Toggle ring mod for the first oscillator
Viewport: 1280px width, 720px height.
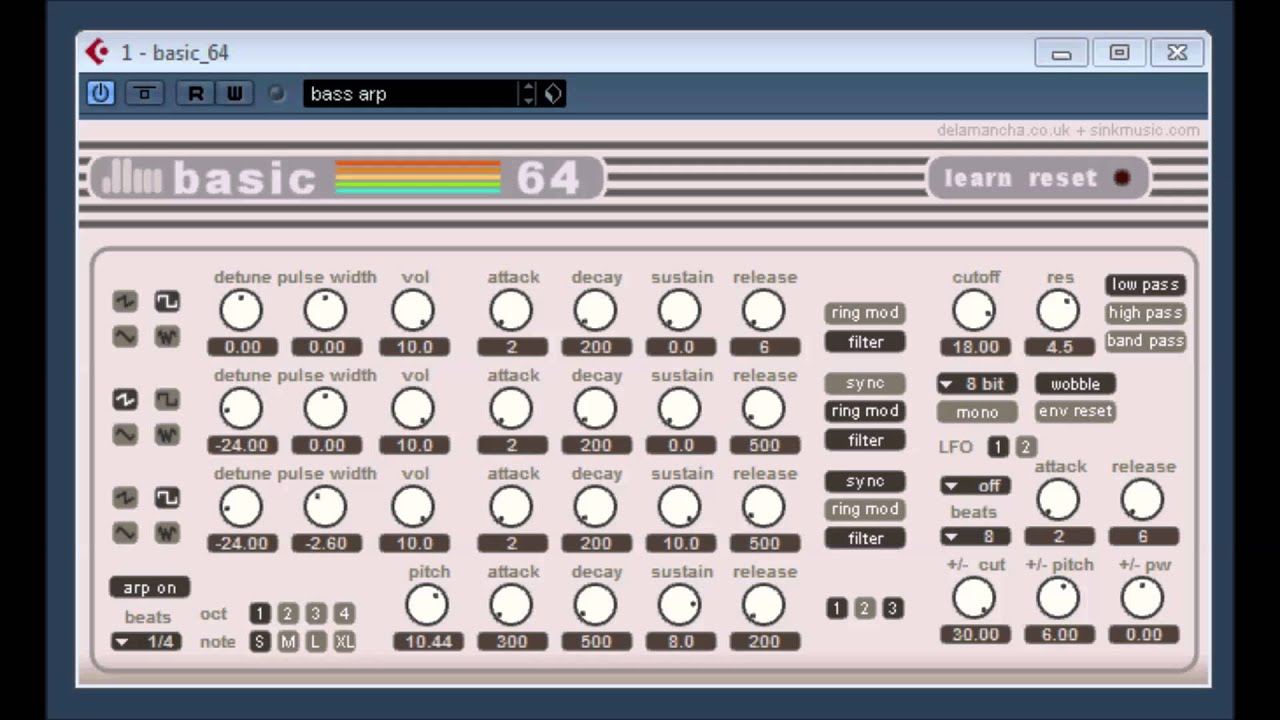(865, 313)
